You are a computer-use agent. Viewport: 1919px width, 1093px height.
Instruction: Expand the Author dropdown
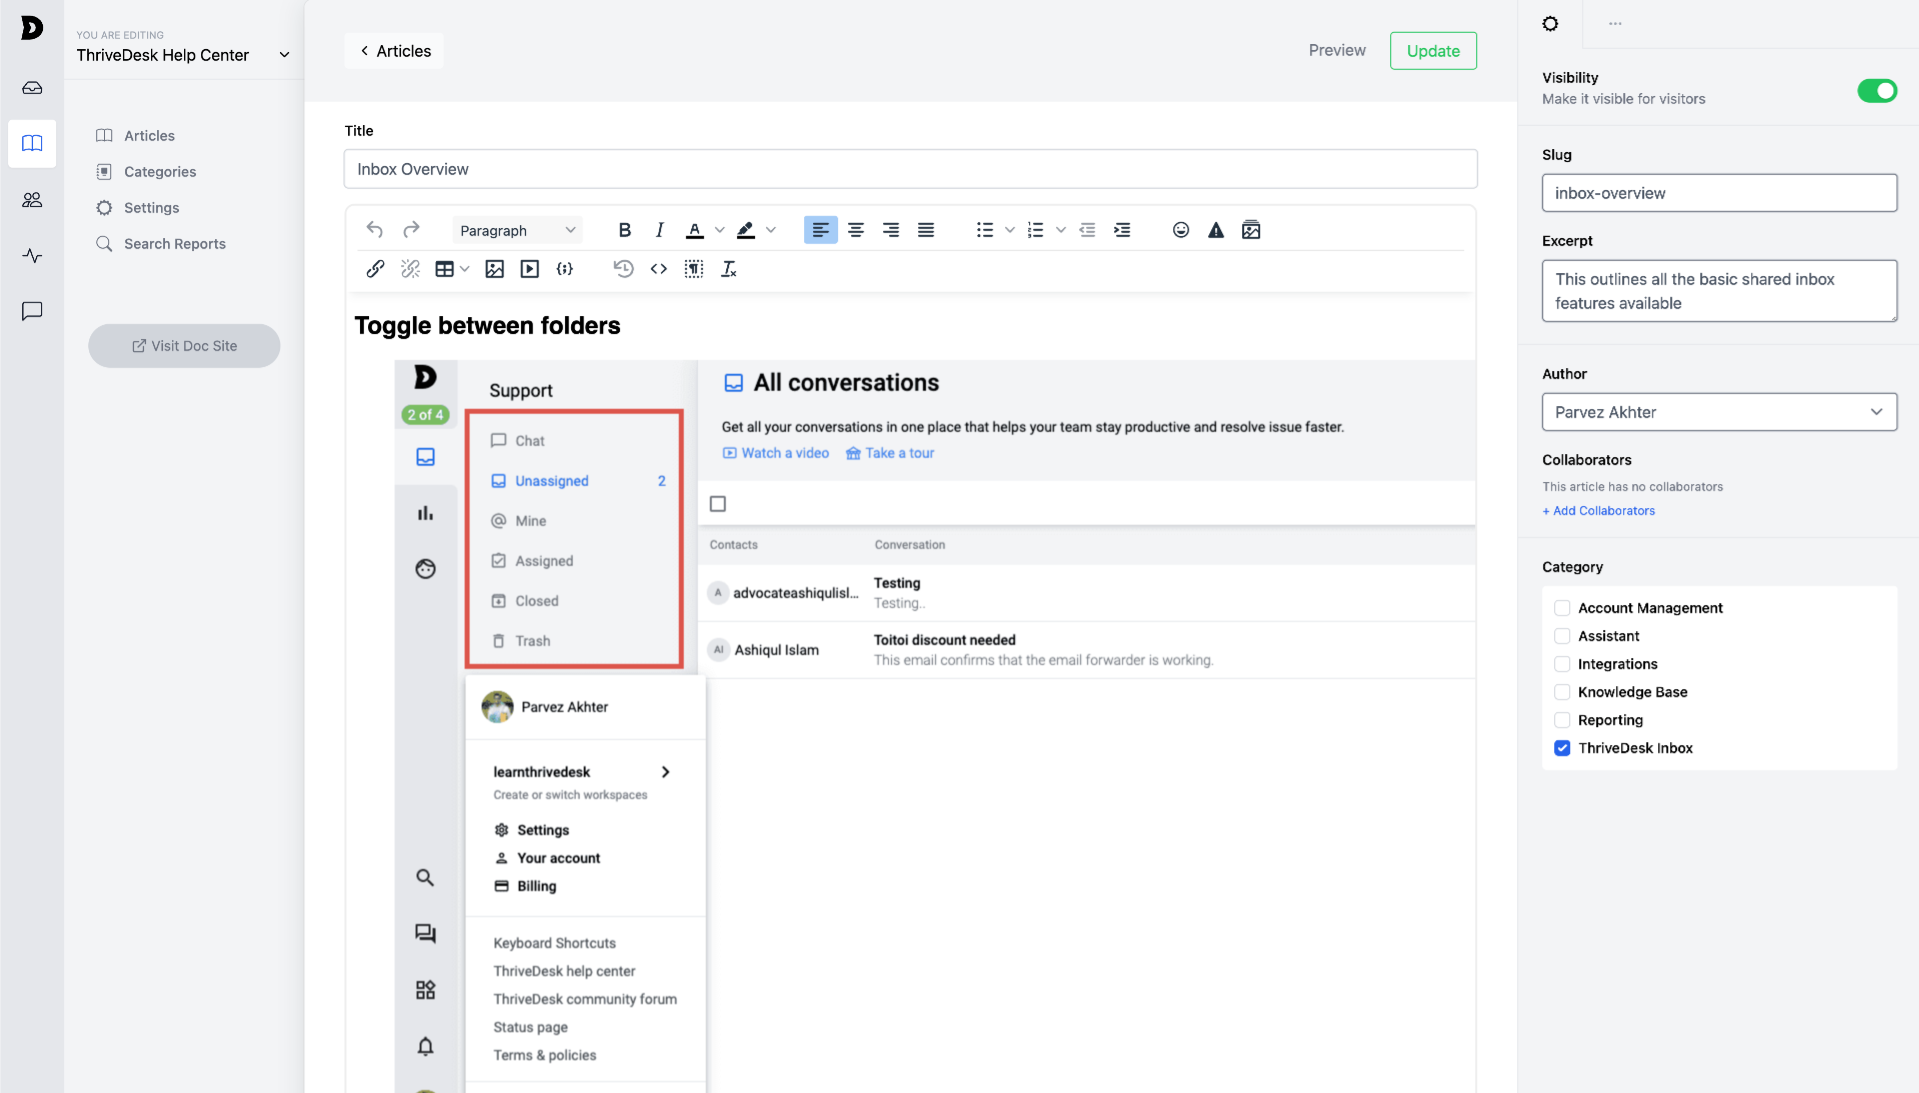pyautogui.click(x=1718, y=412)
